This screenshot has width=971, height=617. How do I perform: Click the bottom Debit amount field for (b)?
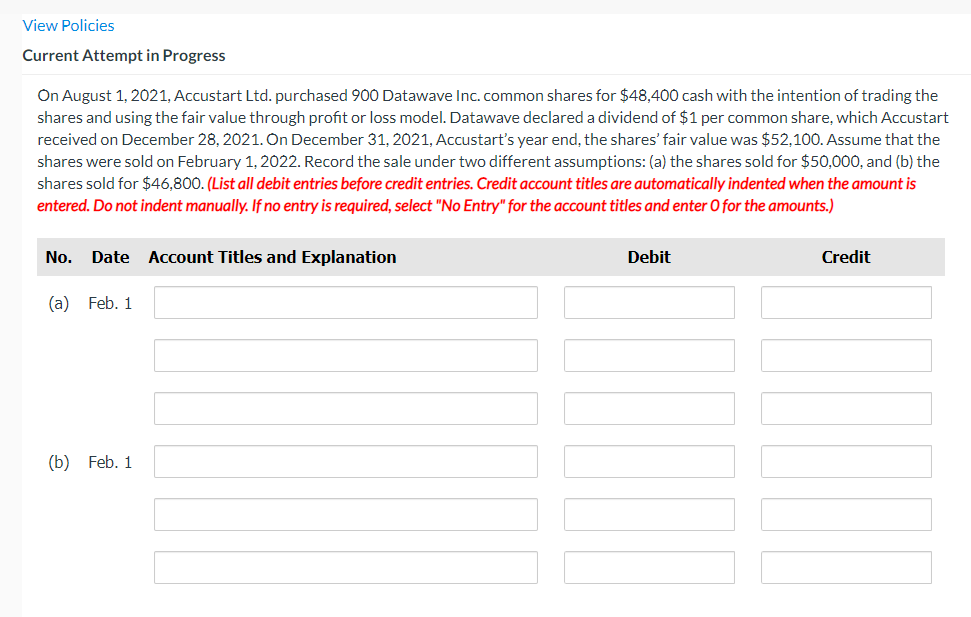[x=649, y=567]
